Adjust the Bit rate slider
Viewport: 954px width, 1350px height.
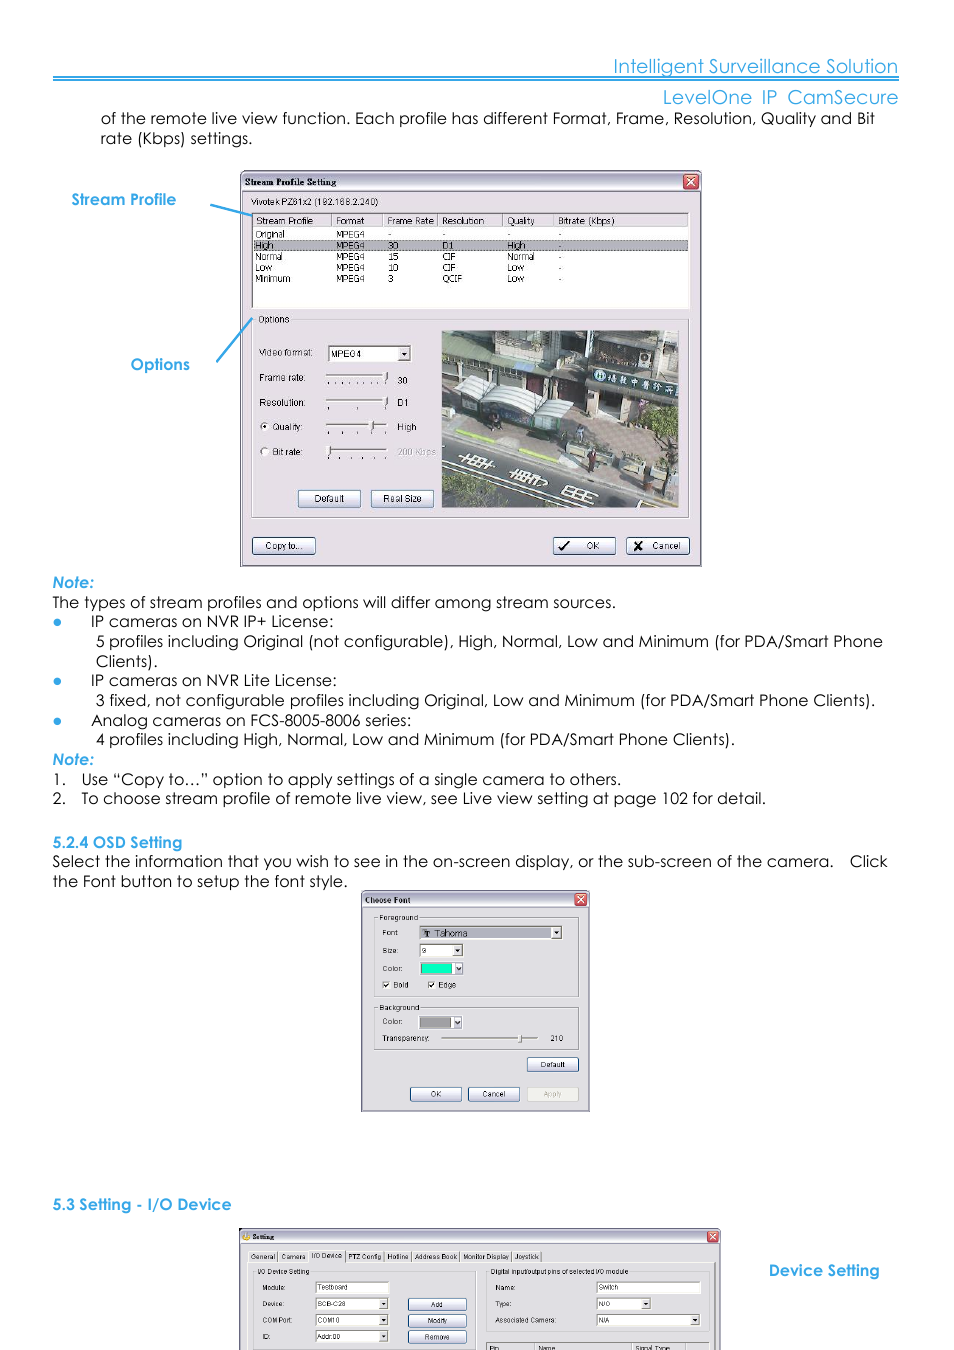(358, 452)
